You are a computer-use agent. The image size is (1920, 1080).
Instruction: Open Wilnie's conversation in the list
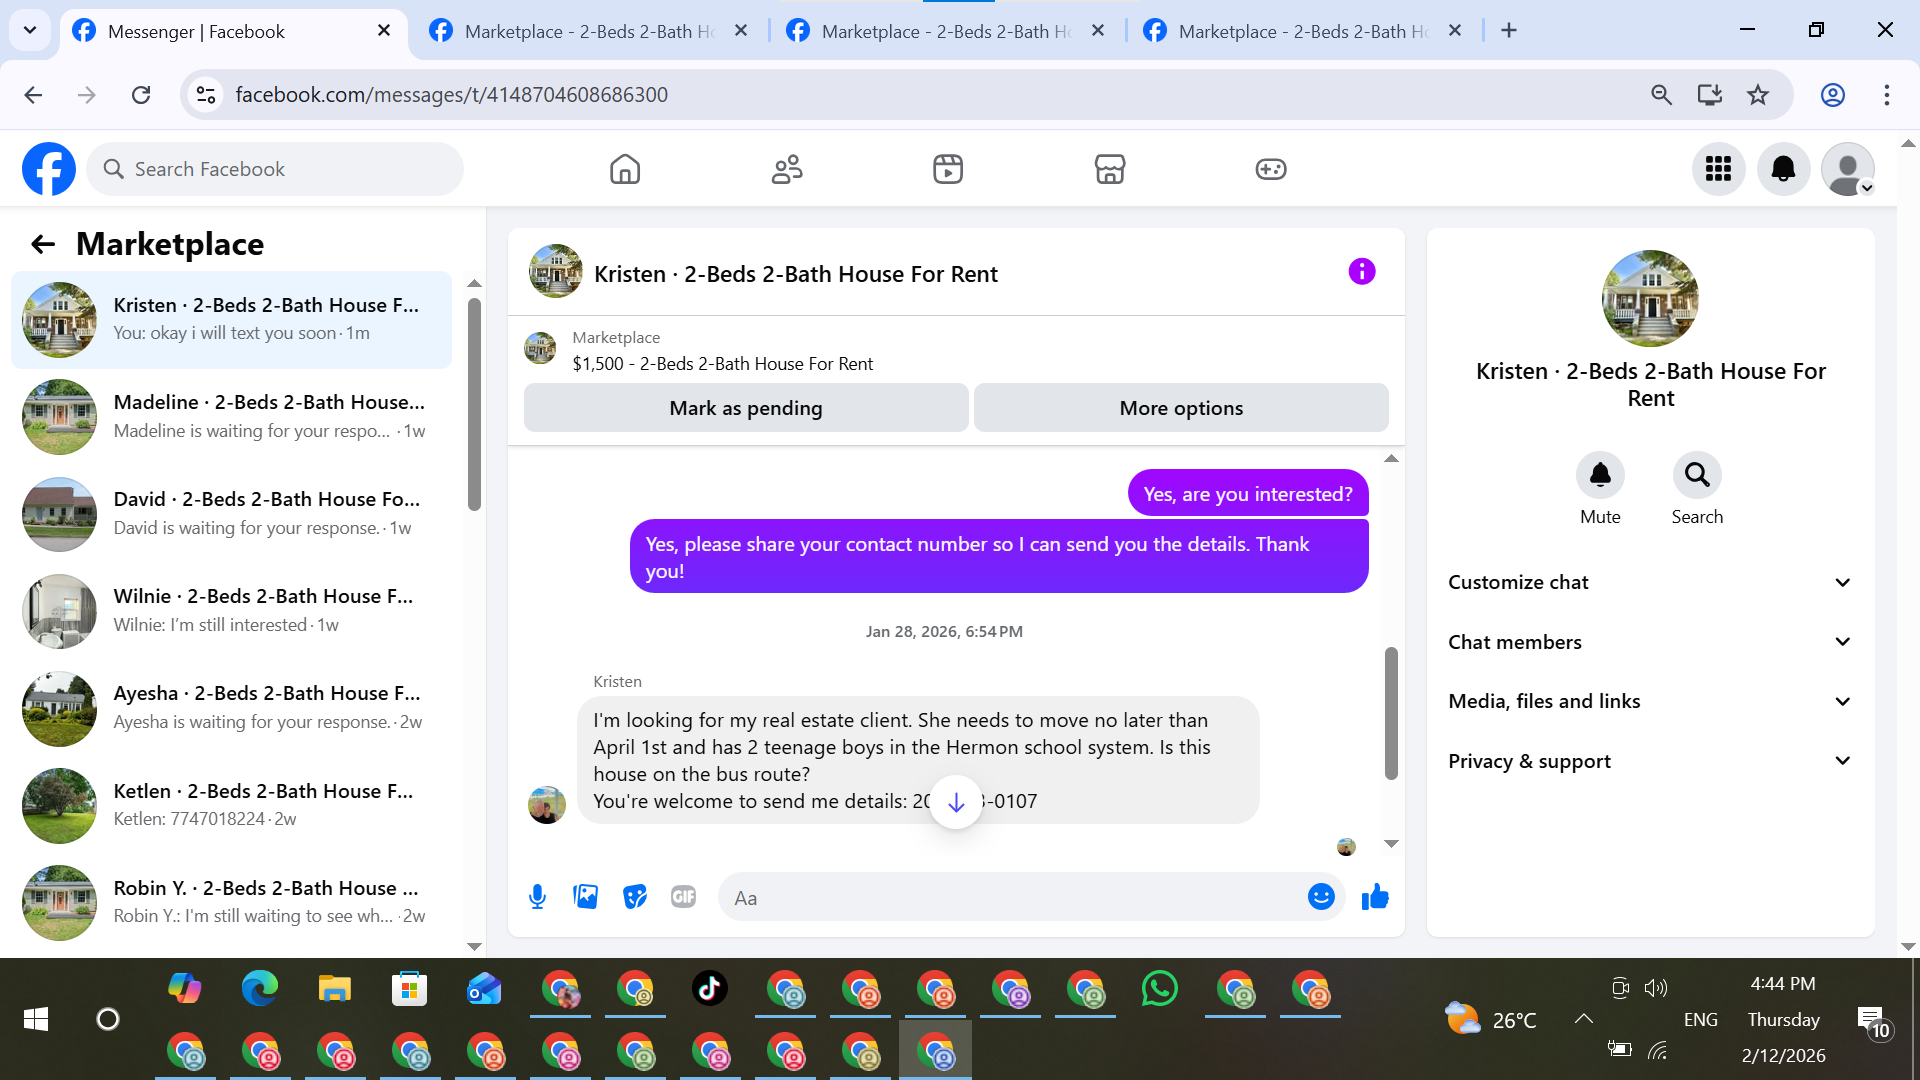(x=232, y=611)
